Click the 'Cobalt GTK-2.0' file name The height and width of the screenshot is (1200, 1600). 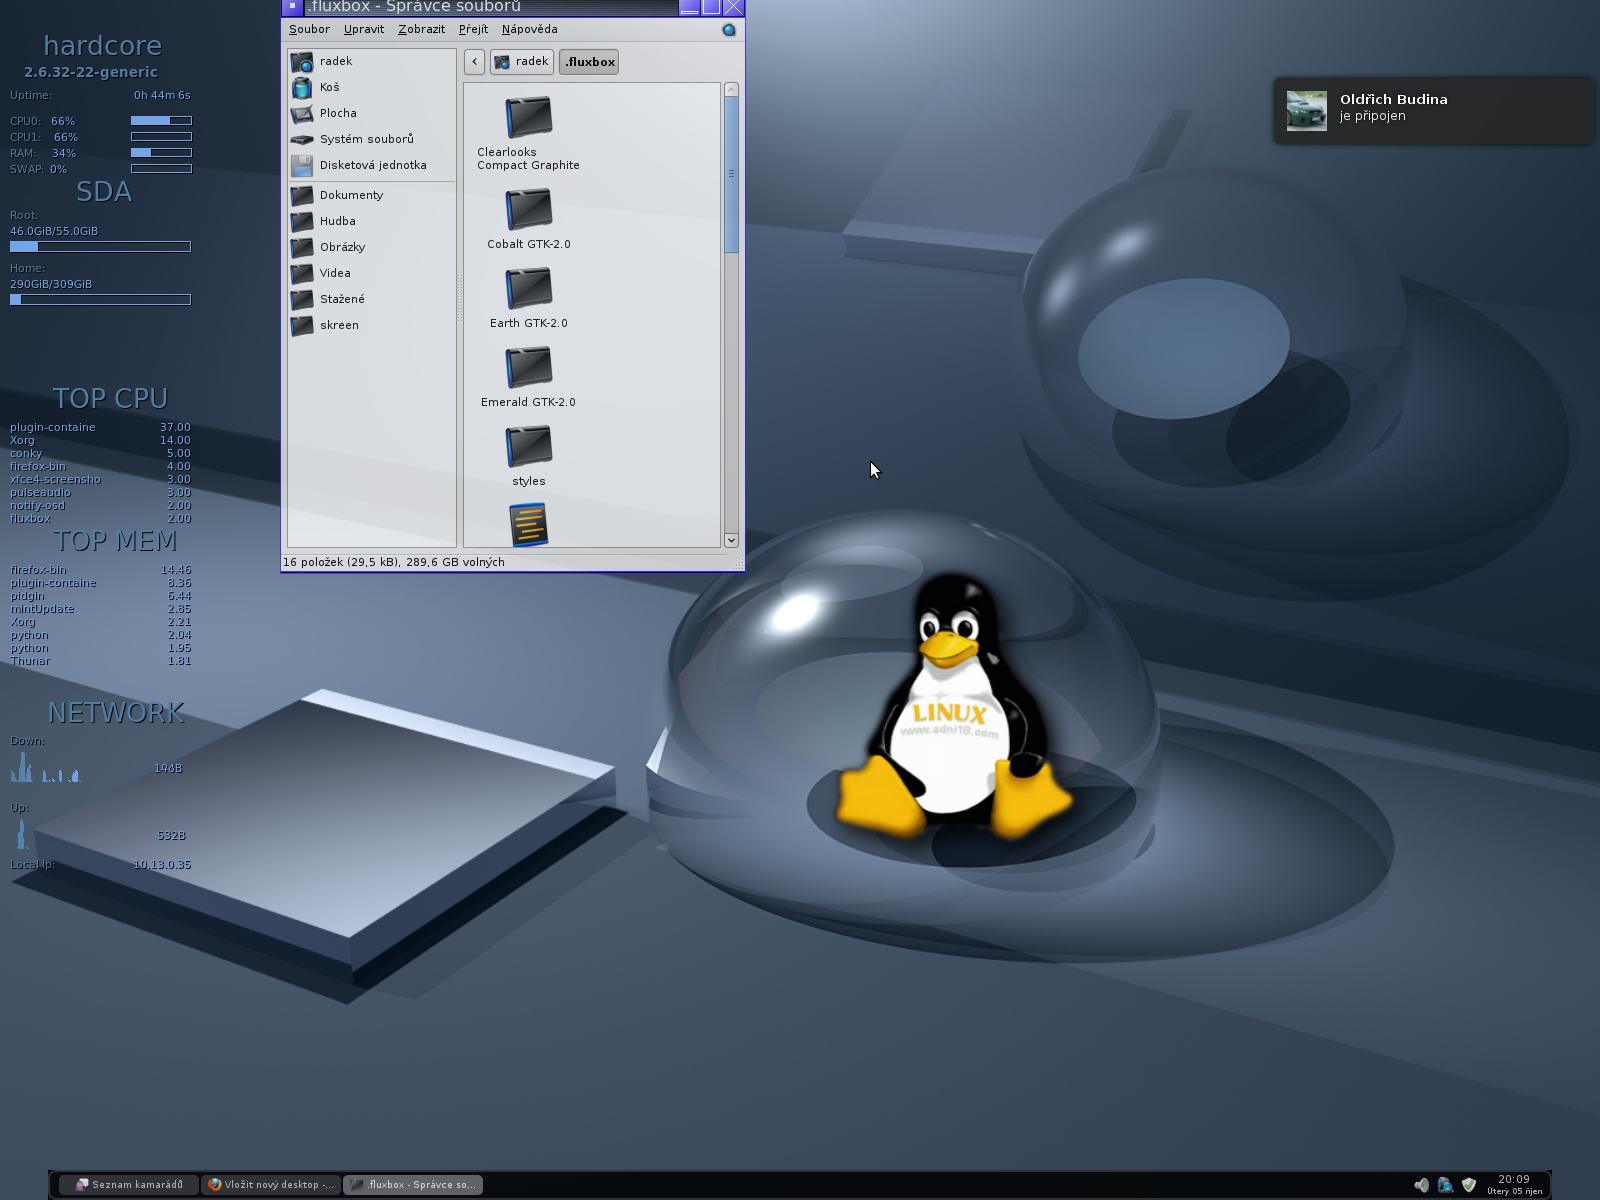coord(528,244)
